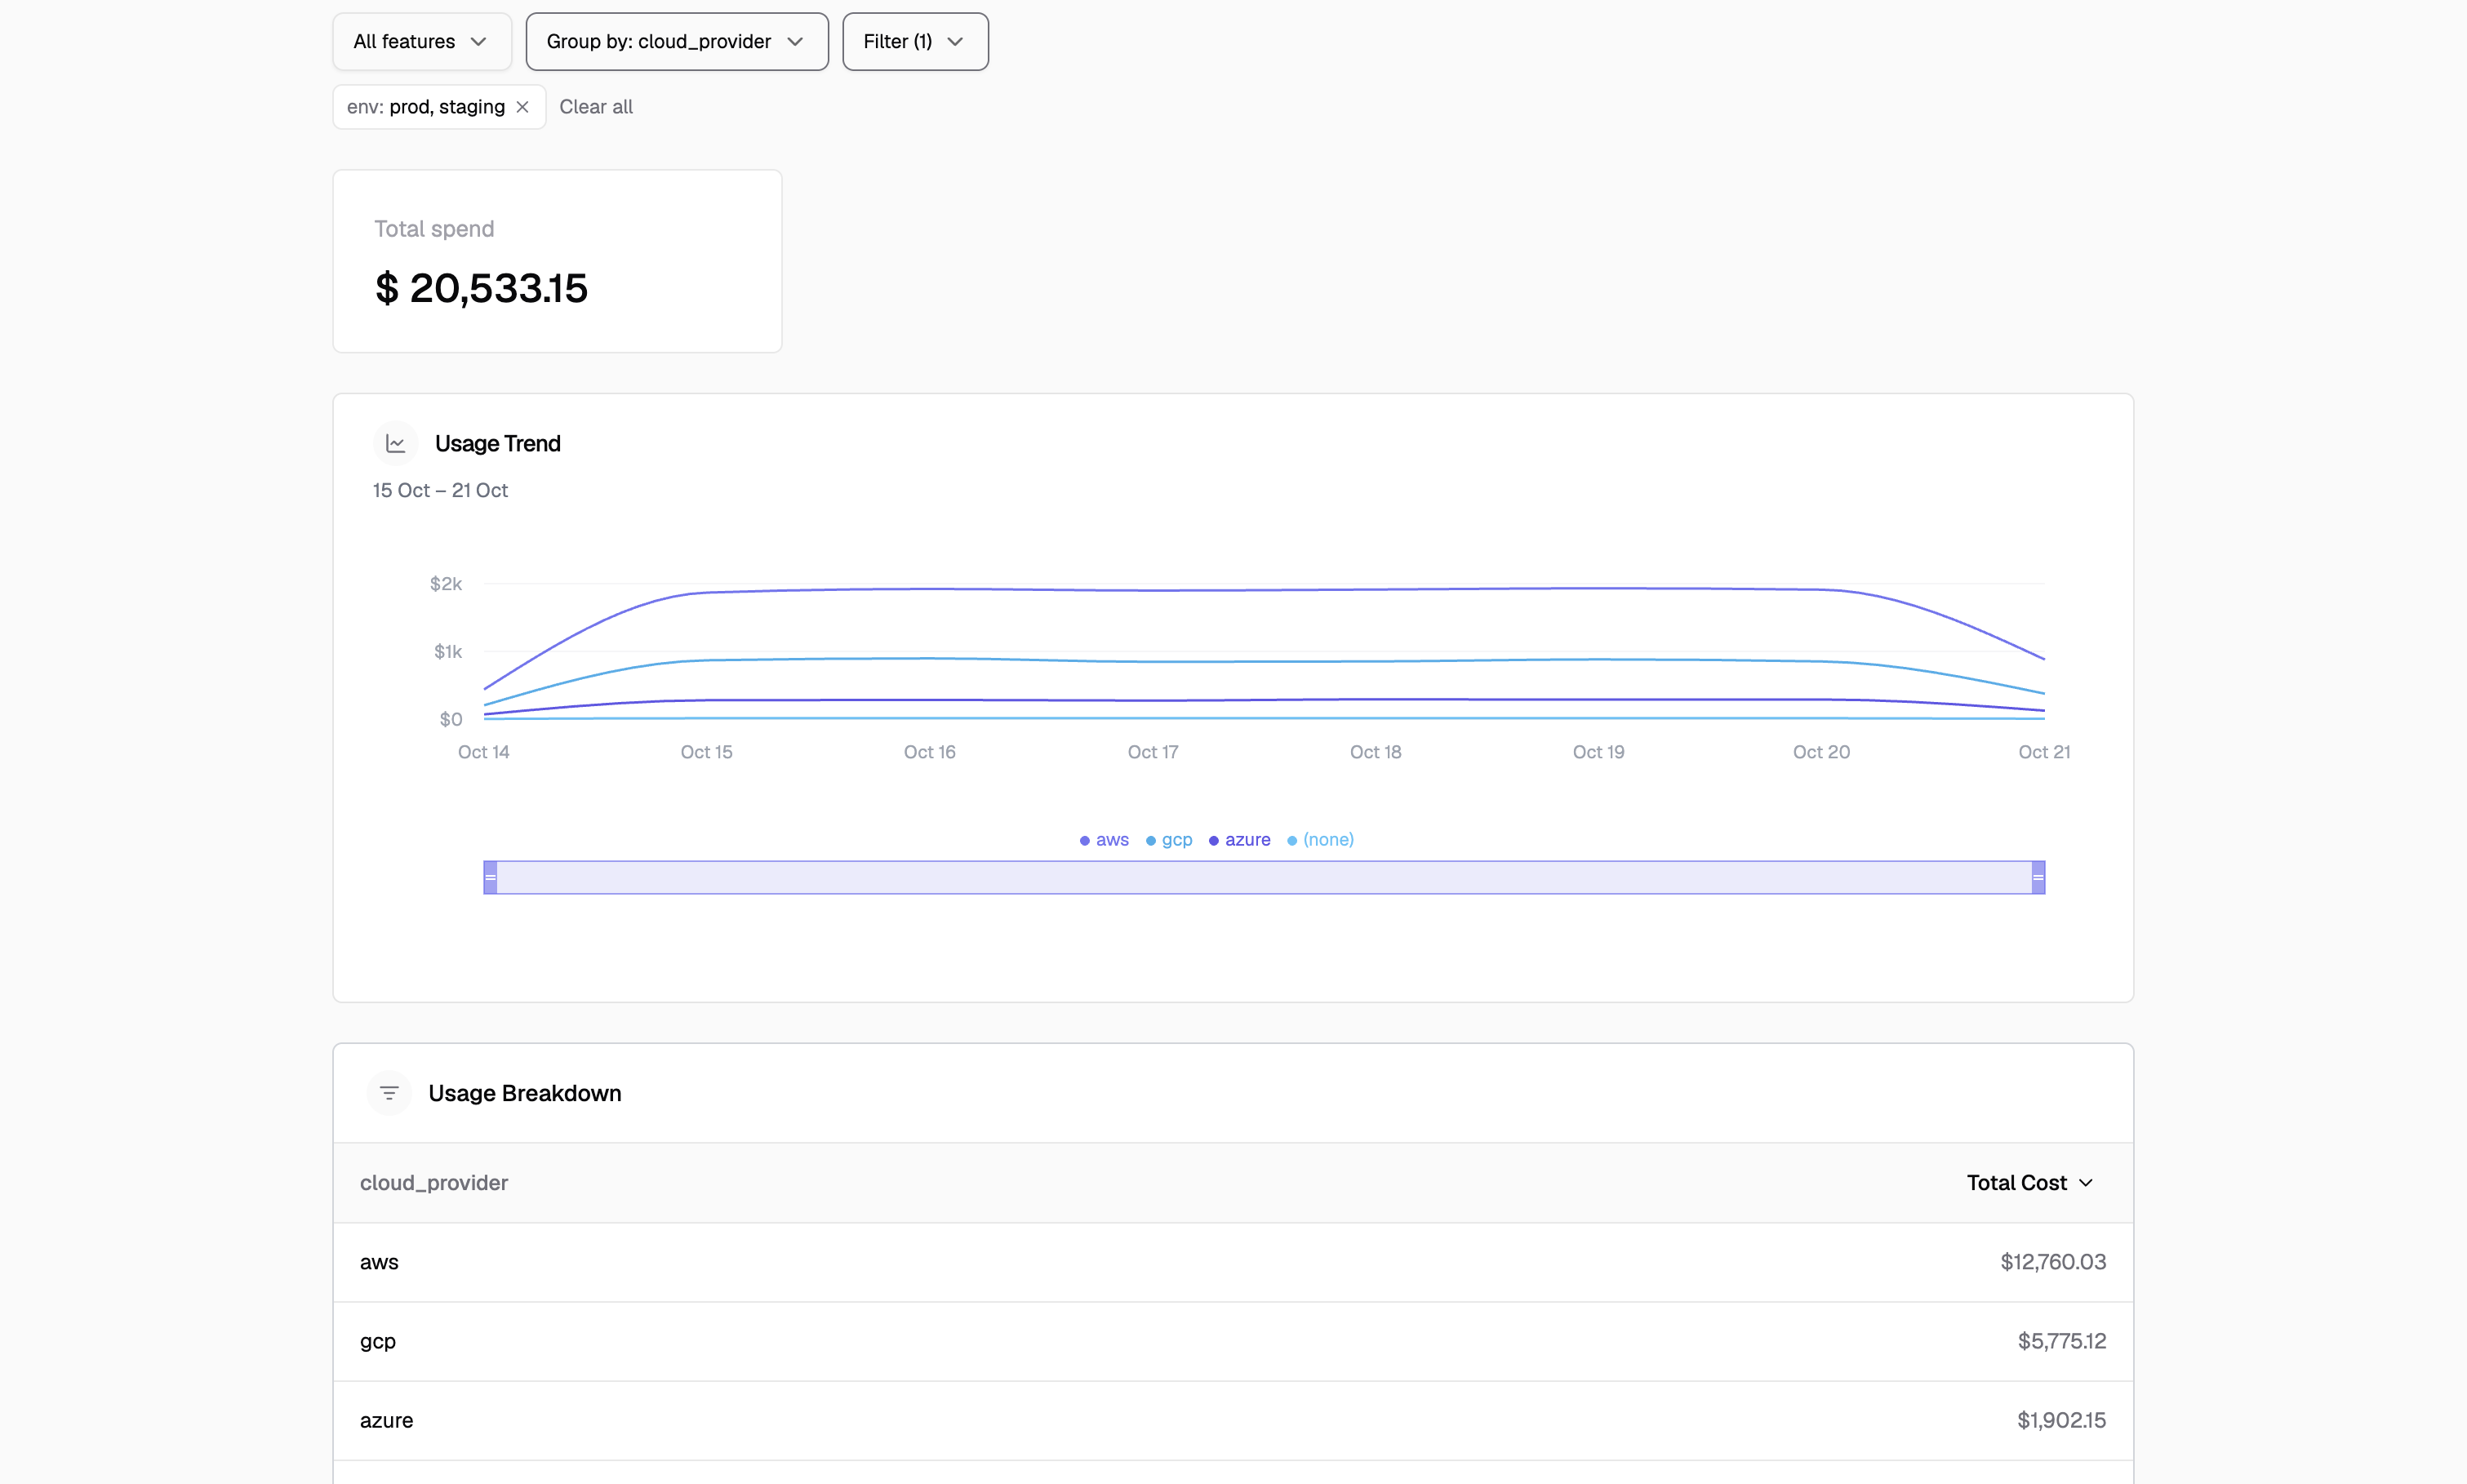Toggle the azure legend series

pos(1239,840)
